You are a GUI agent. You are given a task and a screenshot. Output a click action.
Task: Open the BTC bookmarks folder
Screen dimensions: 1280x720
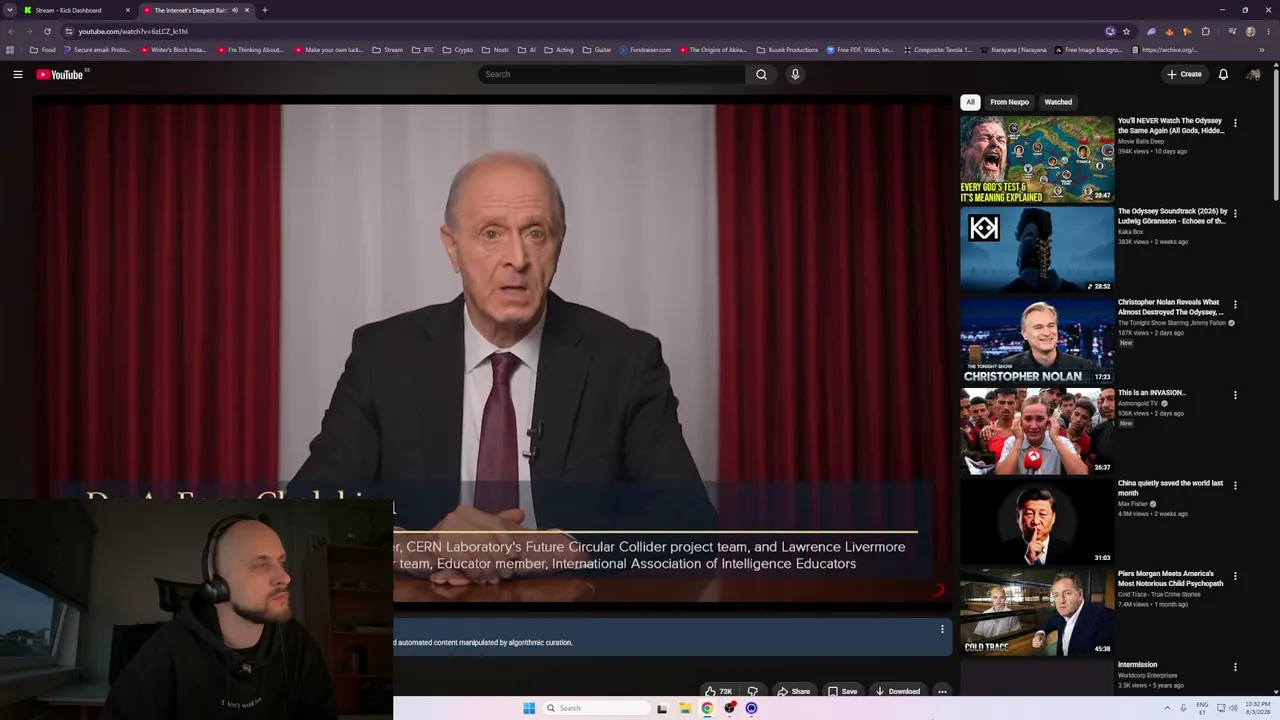click(x=423, y=50)
